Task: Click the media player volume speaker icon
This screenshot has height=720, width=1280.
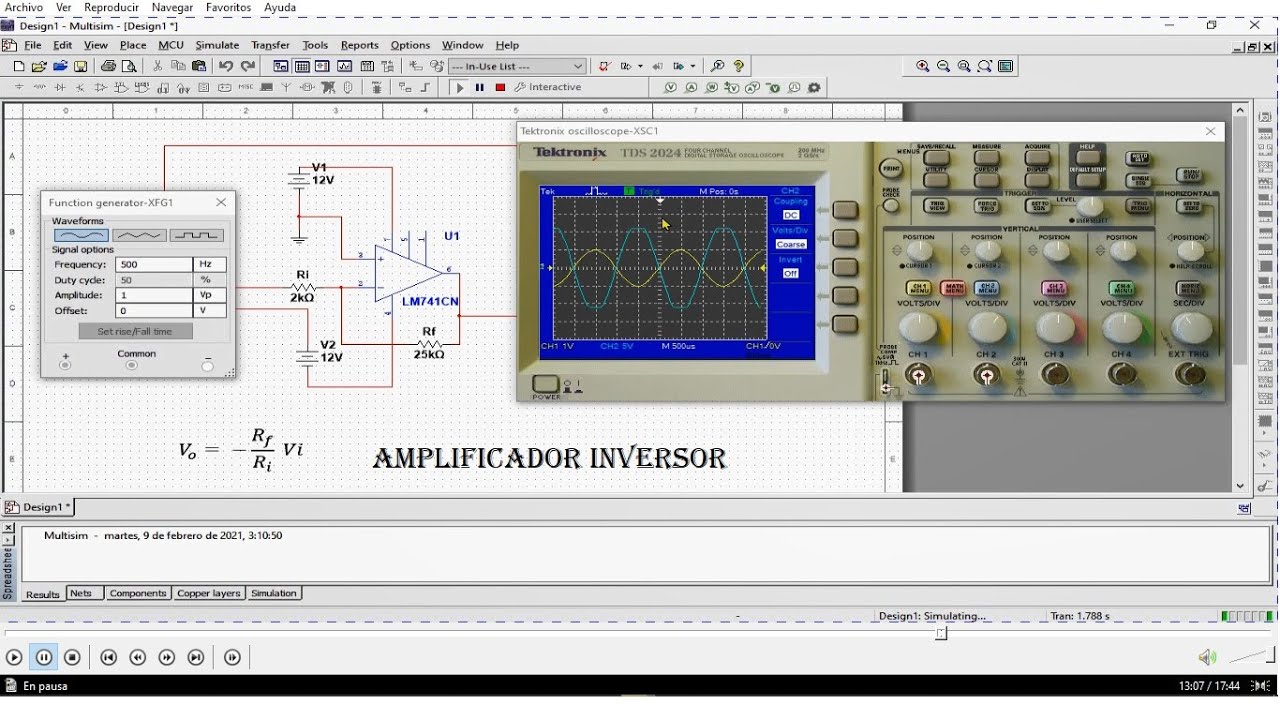Action: click(x=1207, y=657)
